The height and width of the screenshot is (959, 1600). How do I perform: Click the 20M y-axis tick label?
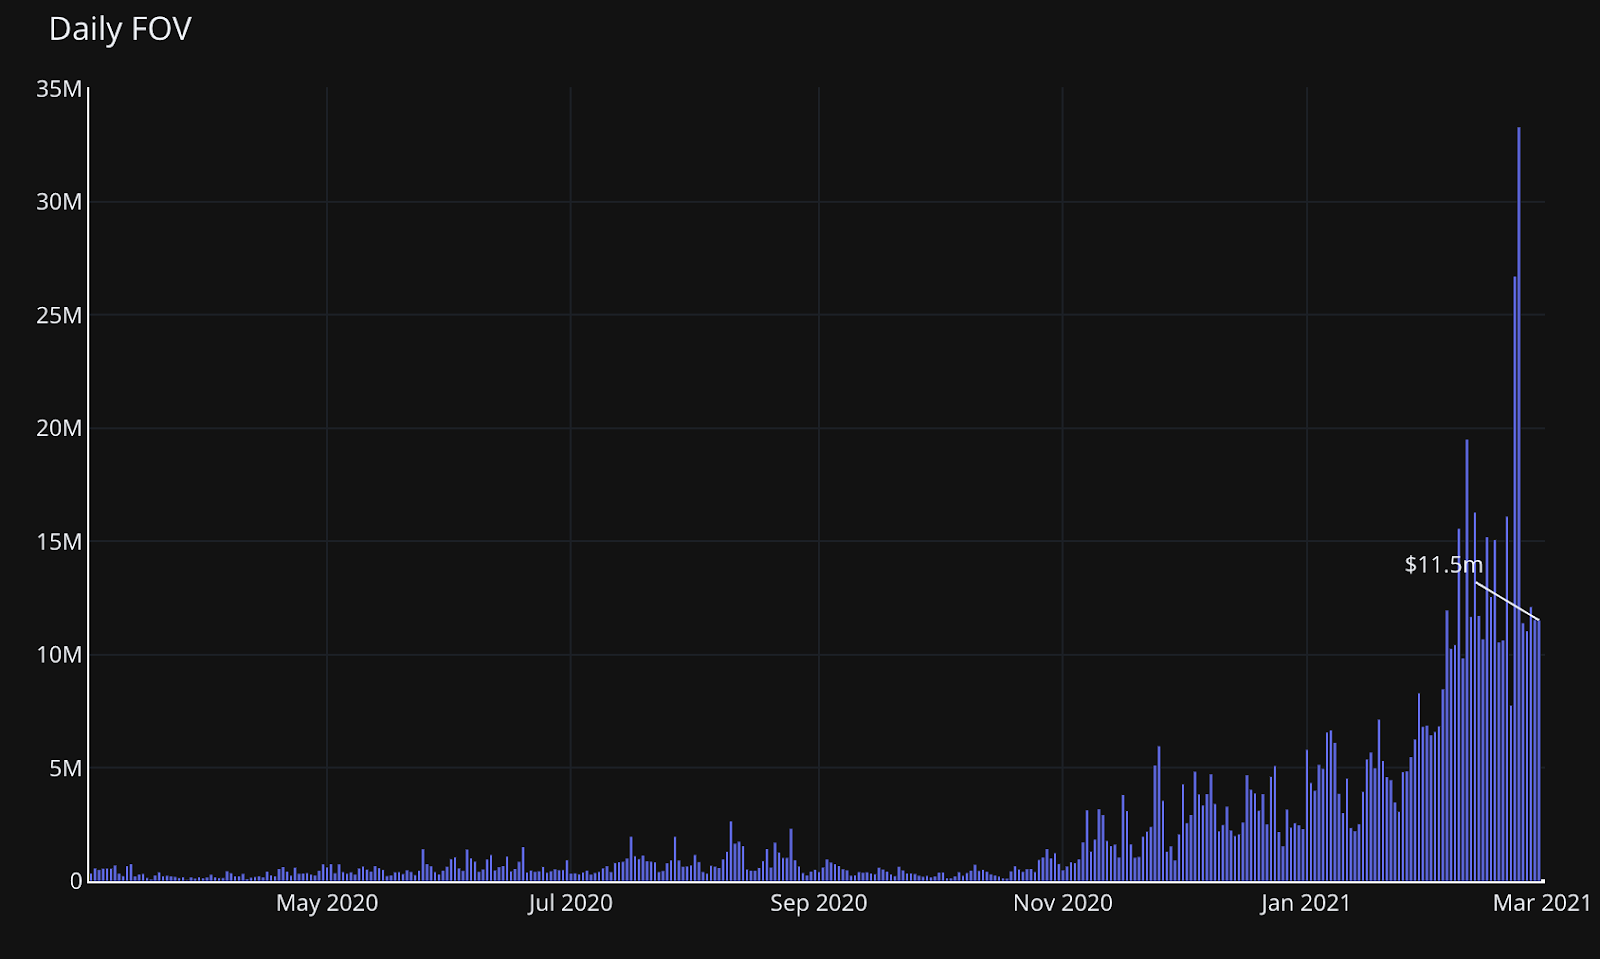[59, 428]
